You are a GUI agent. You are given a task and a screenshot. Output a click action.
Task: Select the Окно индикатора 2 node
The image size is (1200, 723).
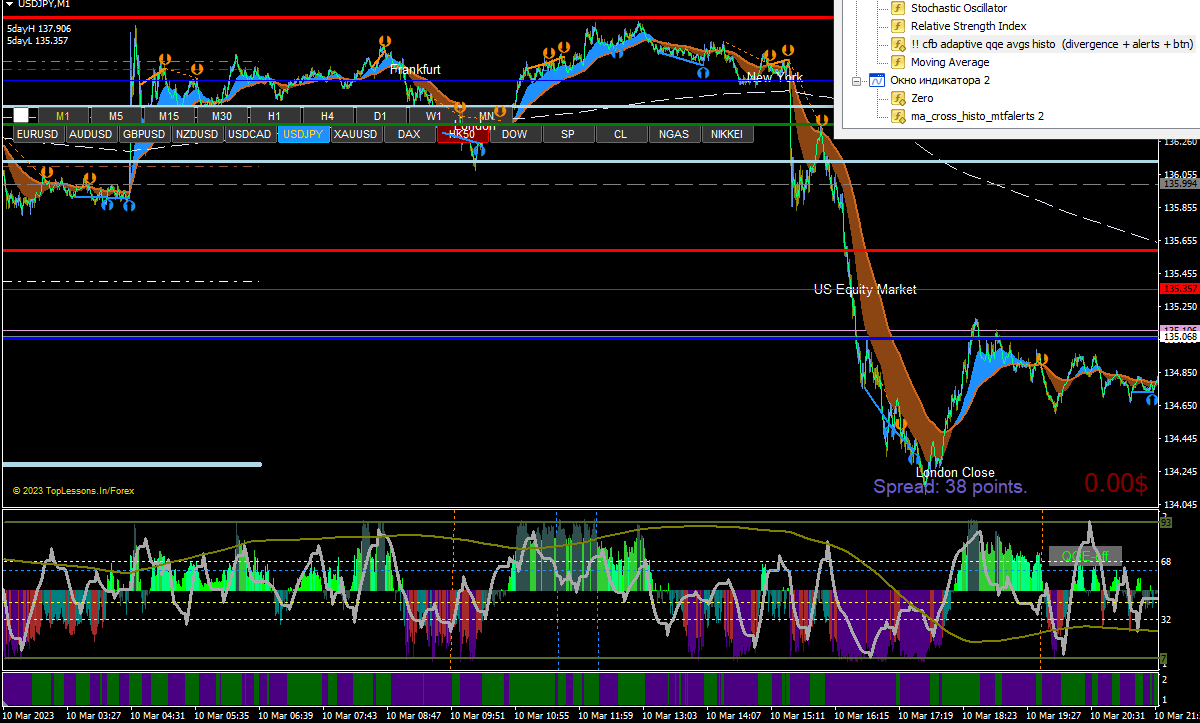pos(940,80)
